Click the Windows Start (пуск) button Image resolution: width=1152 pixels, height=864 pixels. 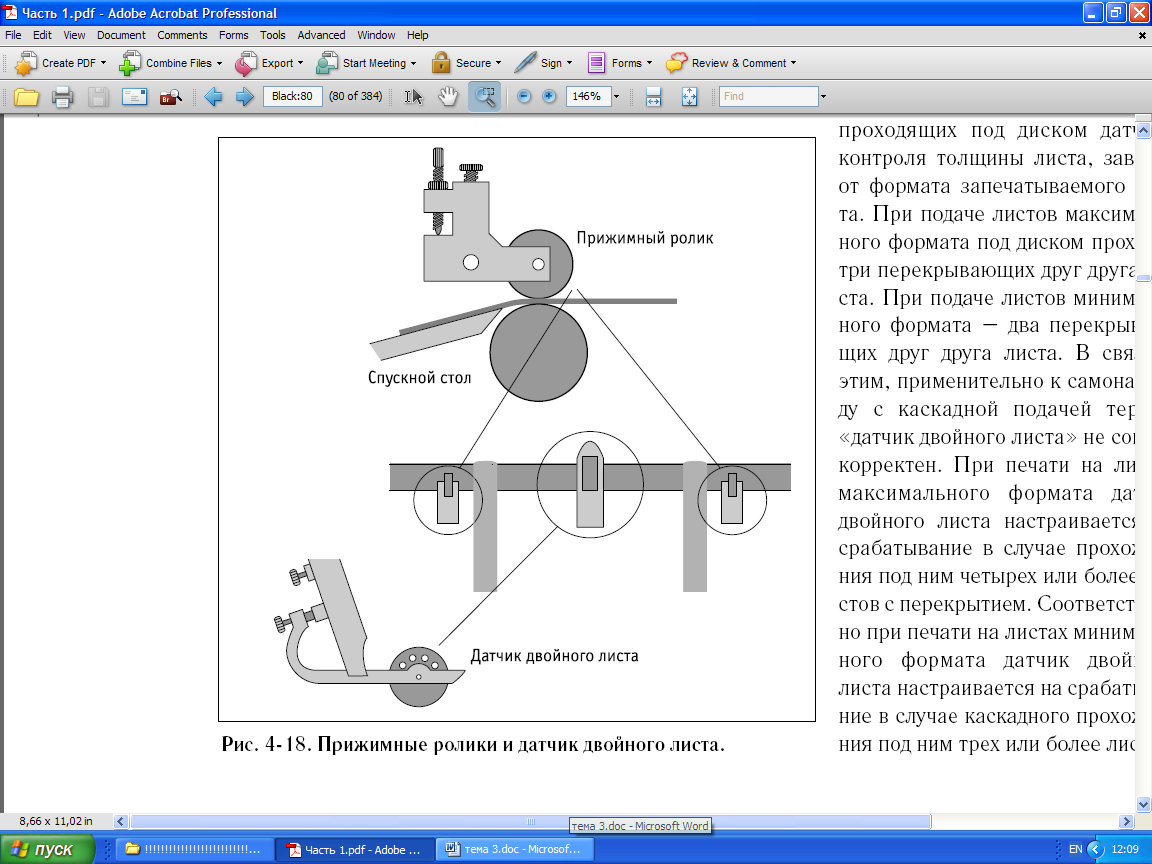tap(47, 849)
